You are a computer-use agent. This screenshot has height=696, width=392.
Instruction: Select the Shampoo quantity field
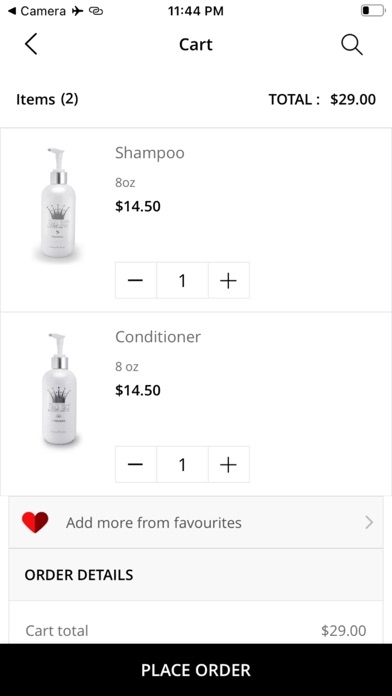(182, 281)
